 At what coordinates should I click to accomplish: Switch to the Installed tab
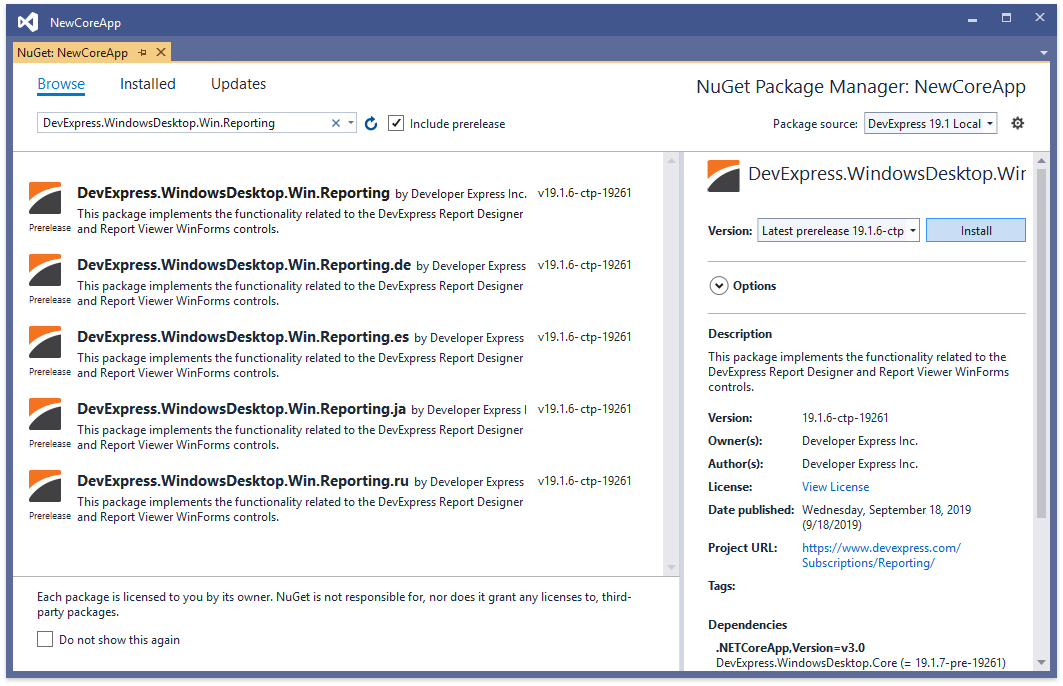pos(147,84)
